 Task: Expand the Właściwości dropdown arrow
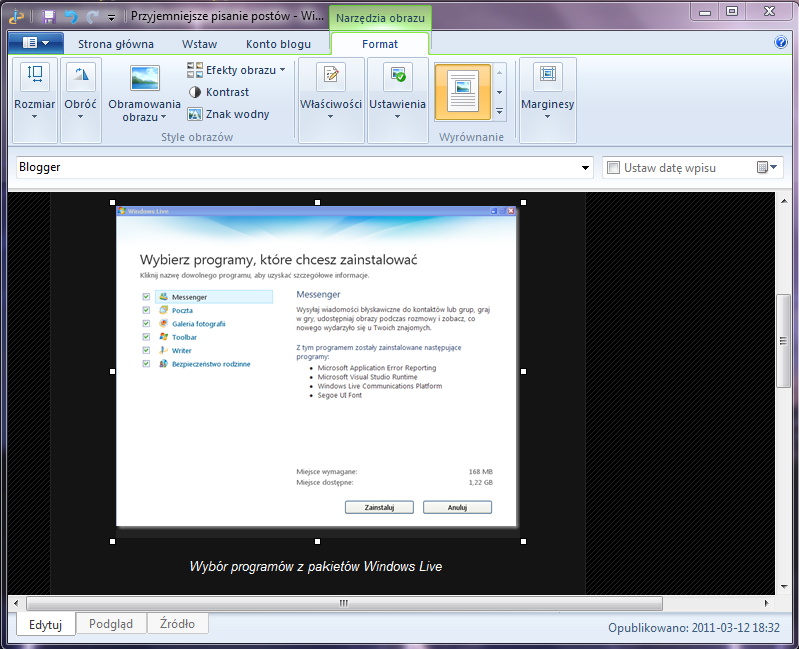[x=331, y=117]
